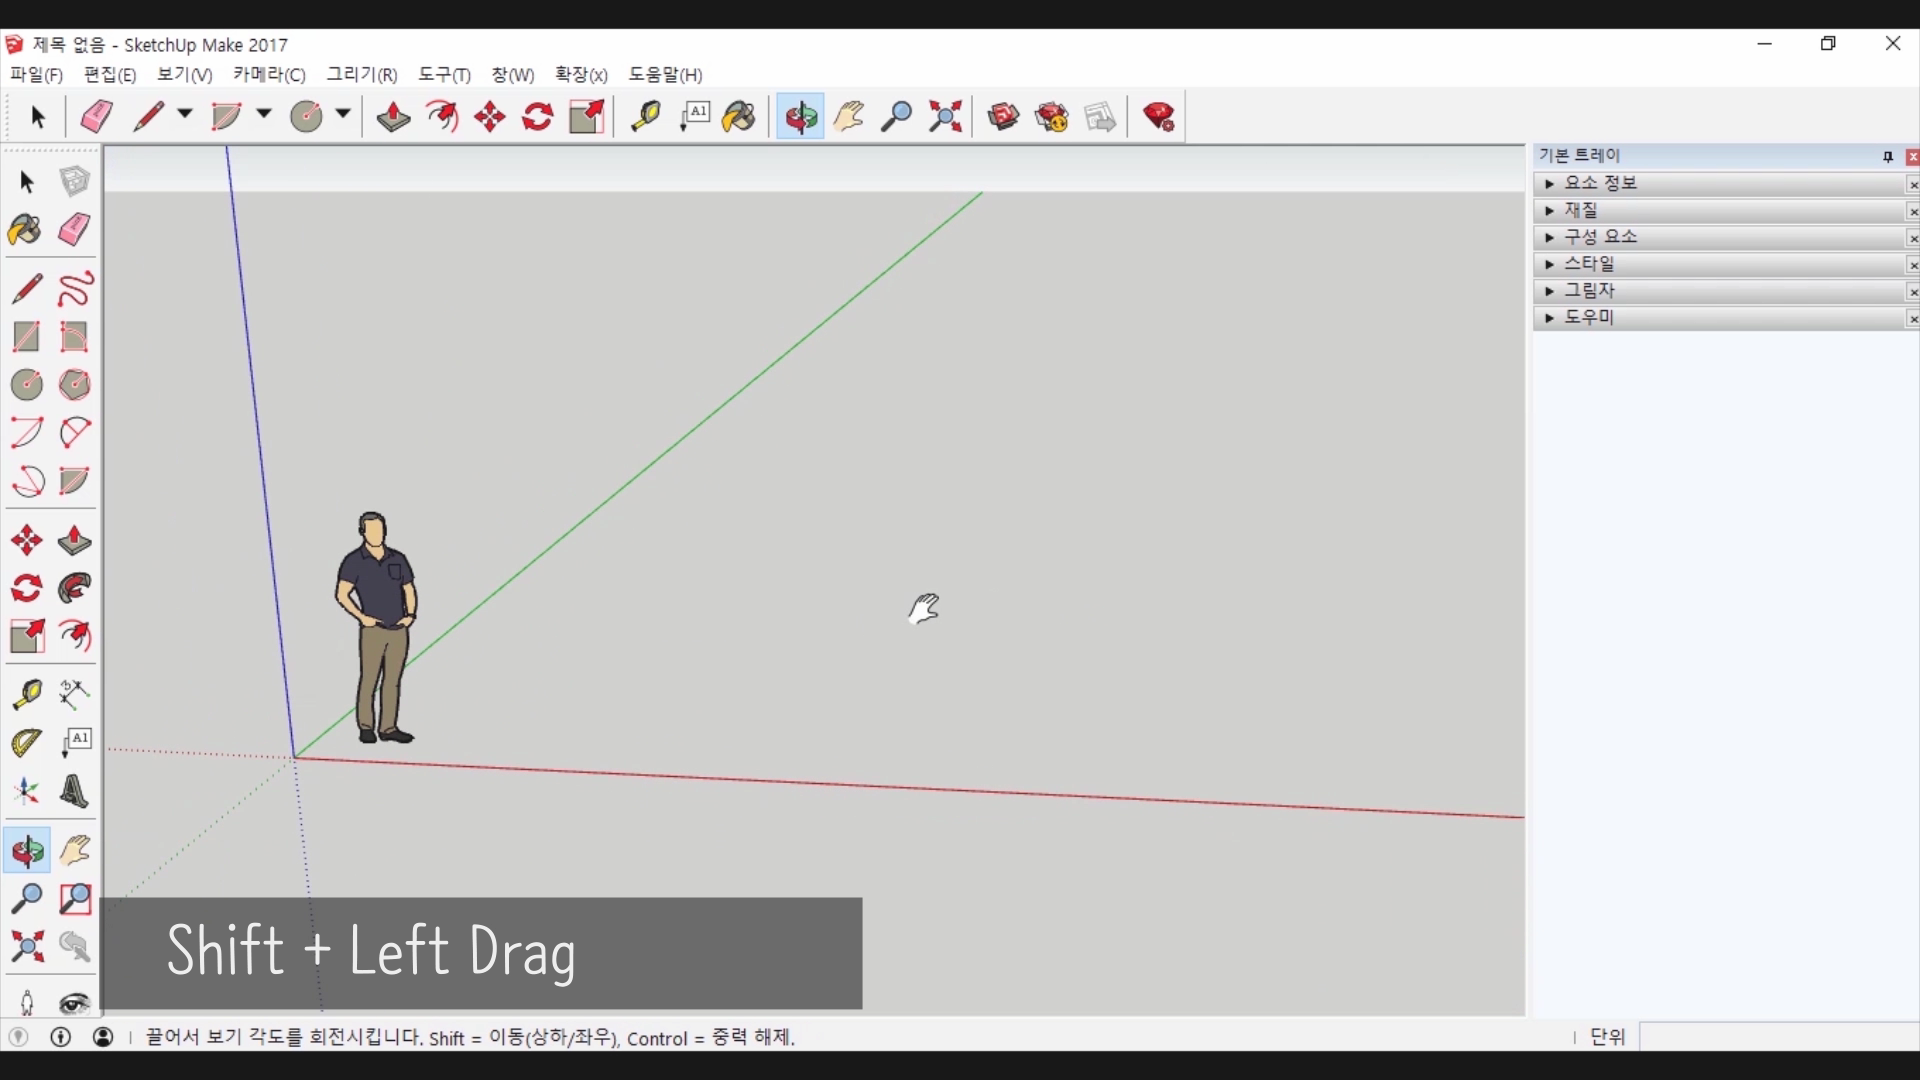
Task: Select the Text label tool in top toolbar
Action: pyautogui.click(x=694, y=117)
